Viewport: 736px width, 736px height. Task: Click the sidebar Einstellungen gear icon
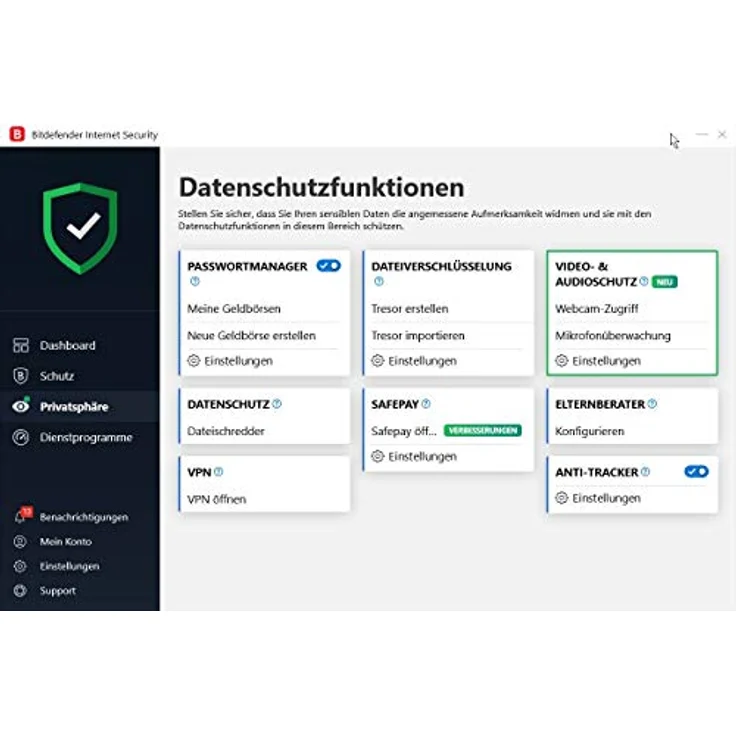[20, 566]
